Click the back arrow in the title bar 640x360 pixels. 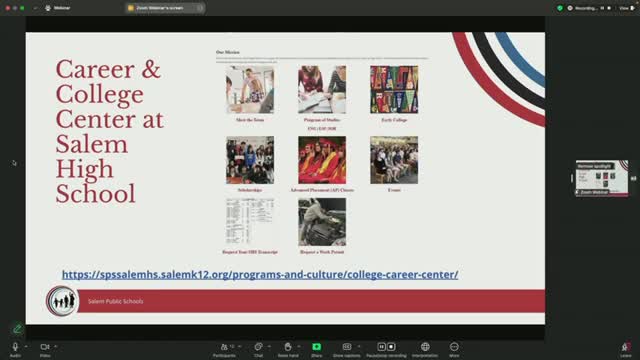tap(36, 8)
